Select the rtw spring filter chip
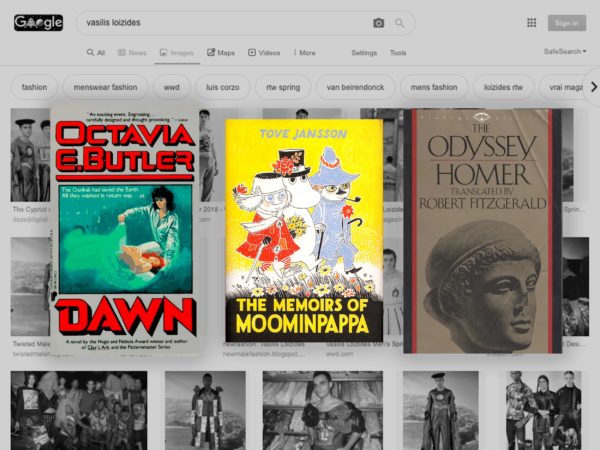 coord(283,87)
